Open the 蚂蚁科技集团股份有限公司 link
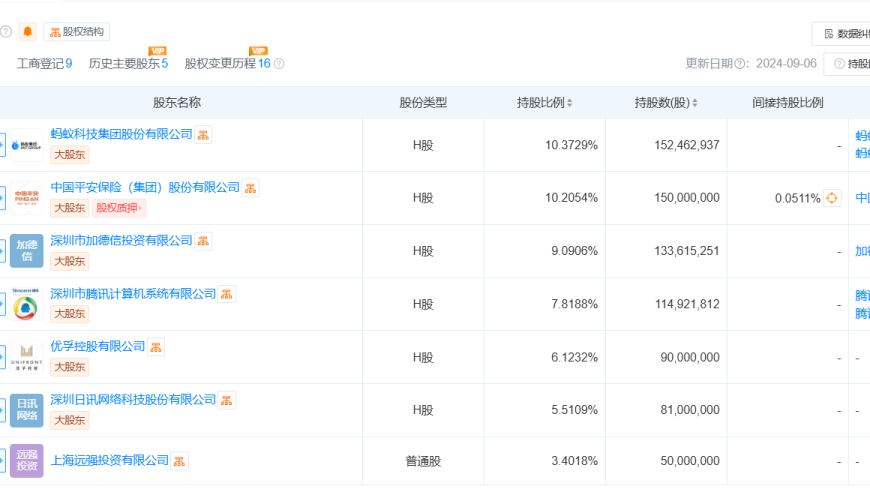The height and width of the screenshot is (492, 870). click(121, 134)
